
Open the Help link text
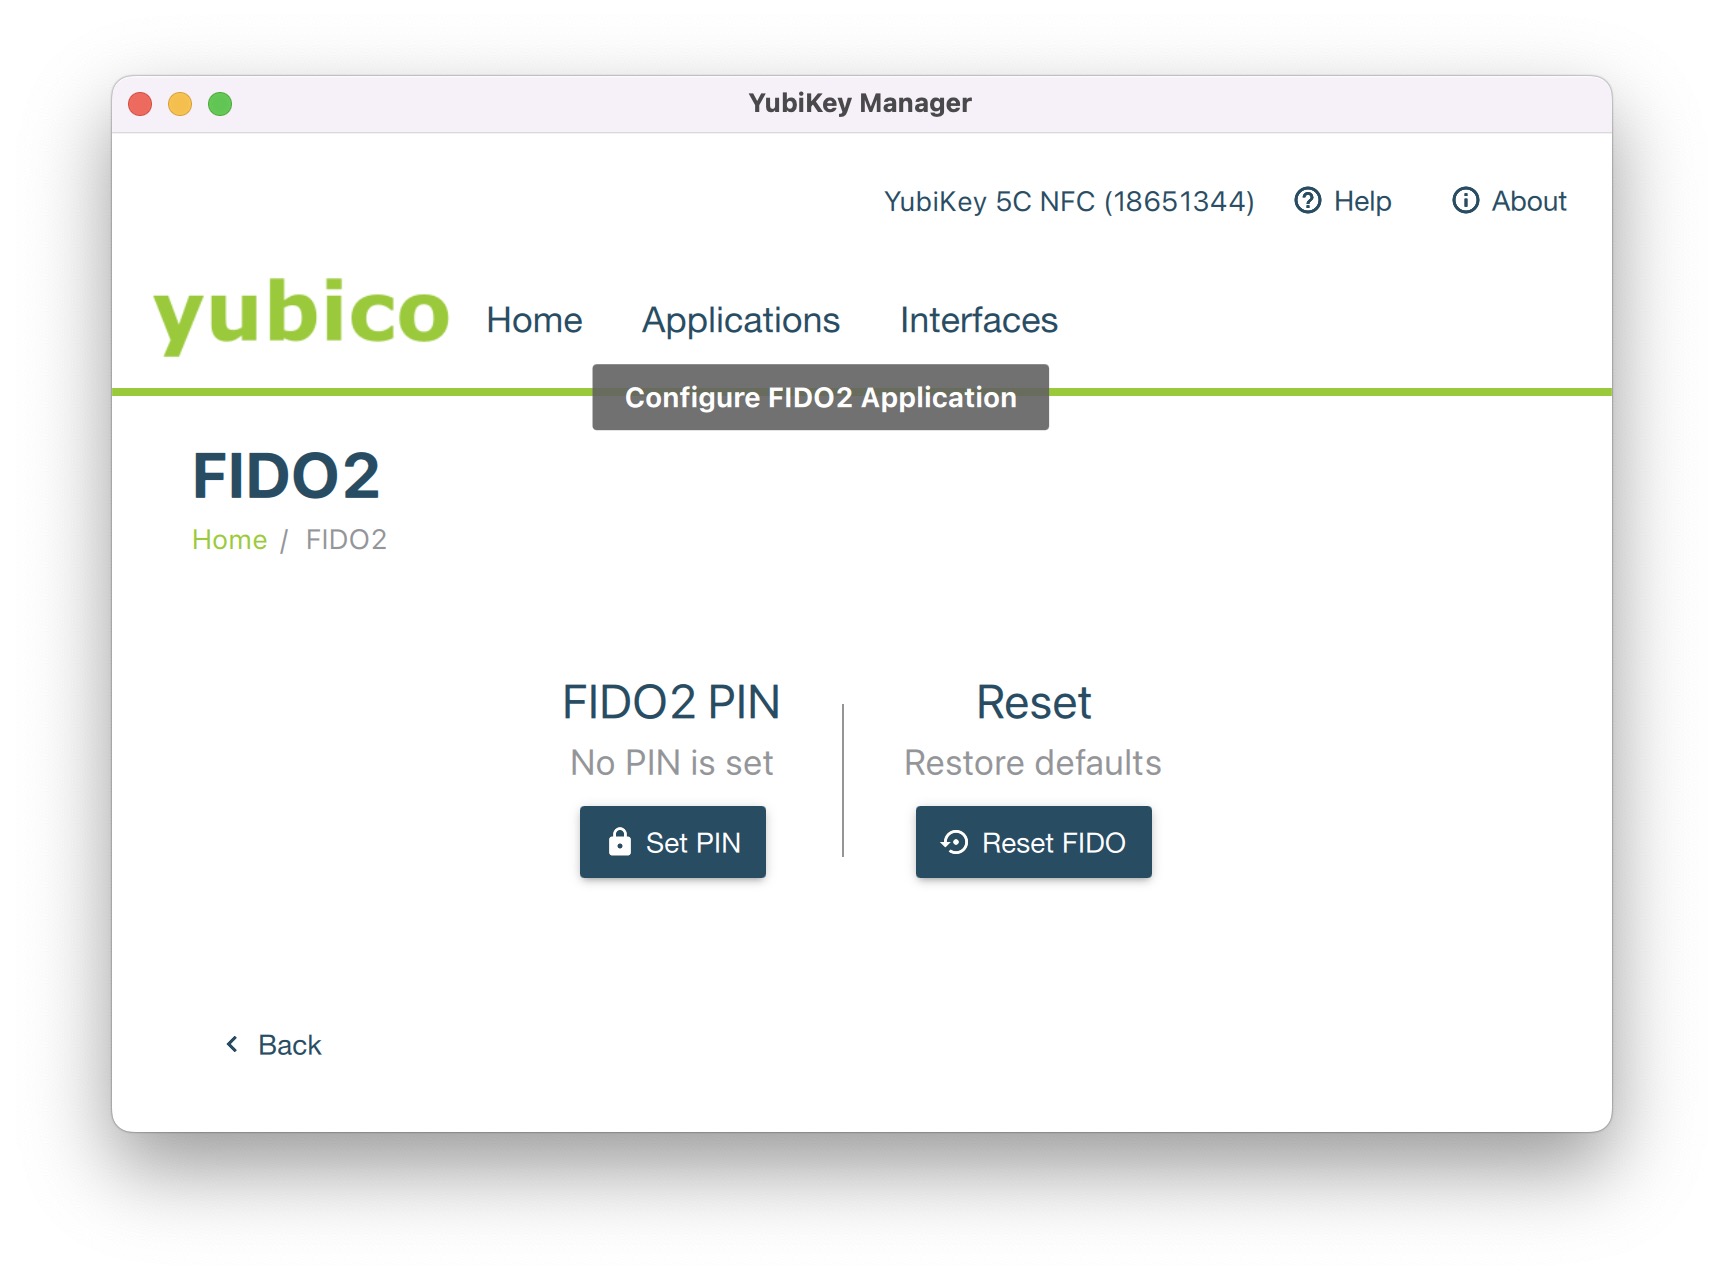(x=1362, y=201)
